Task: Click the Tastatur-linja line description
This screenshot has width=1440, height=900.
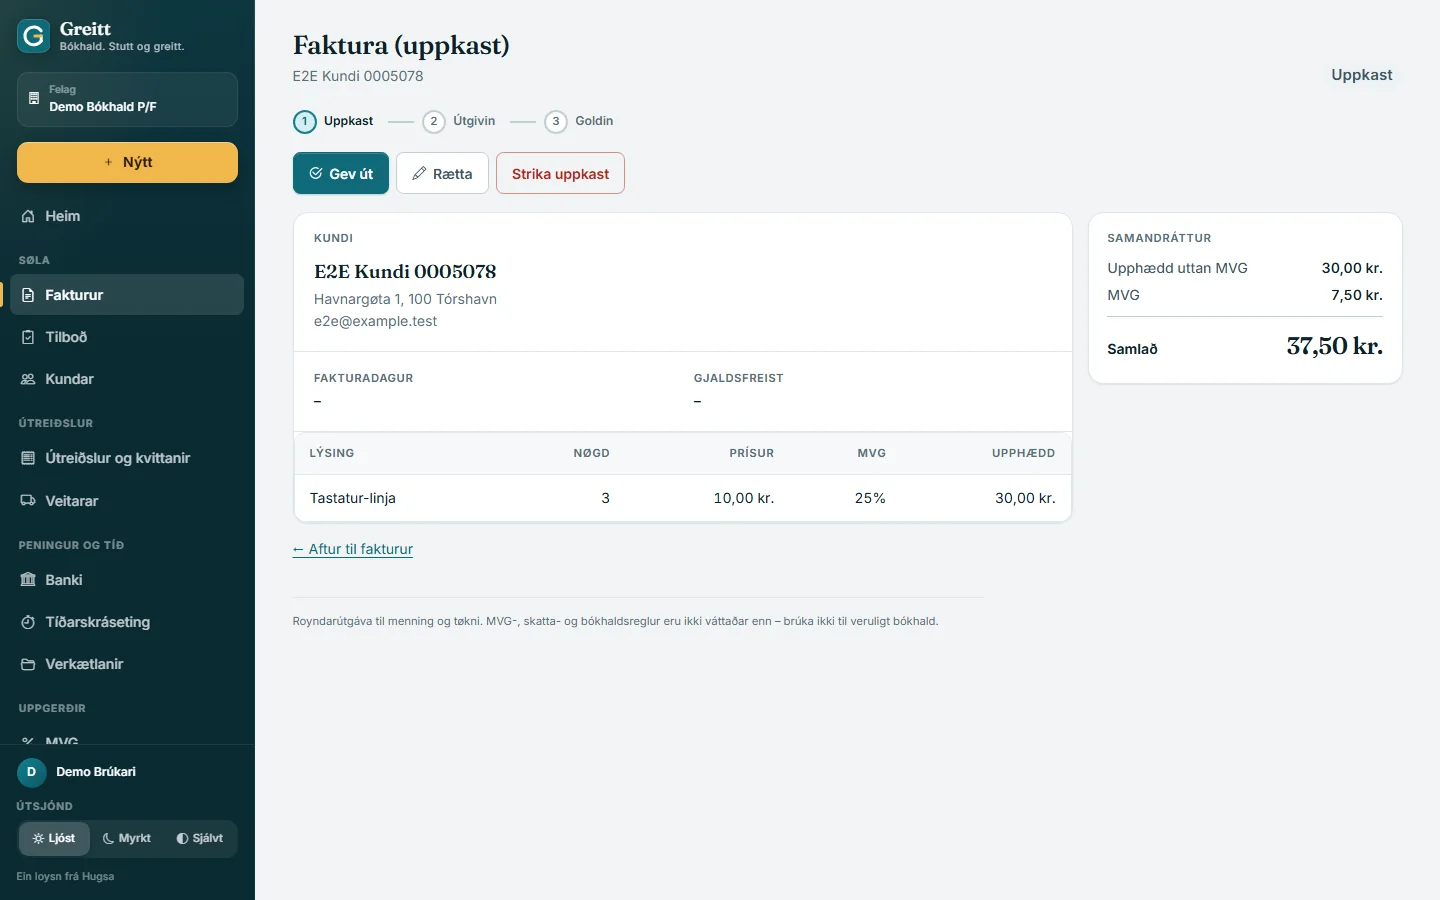Action: coord(353,498)
